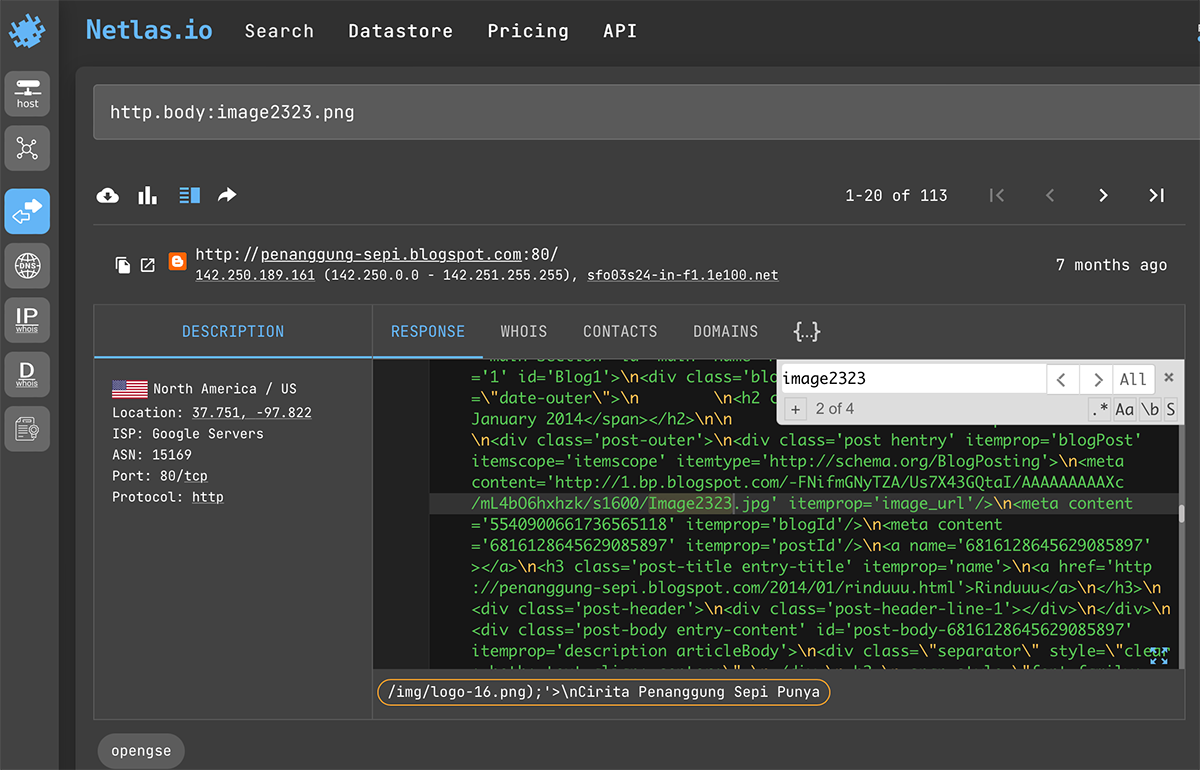Go to next results page
This screenshot has width=1200, height=770.
[x=1103, y=195]
